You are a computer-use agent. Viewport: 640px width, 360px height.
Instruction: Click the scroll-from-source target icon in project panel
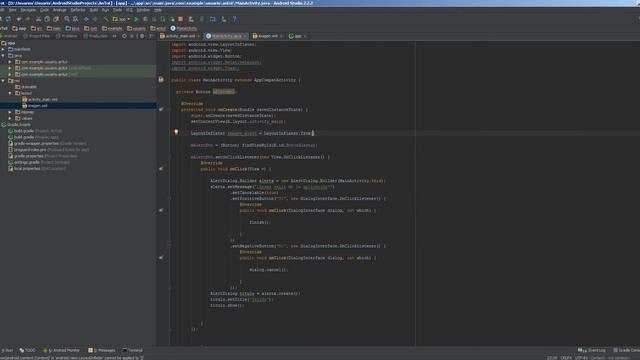[x=124, y=36]
